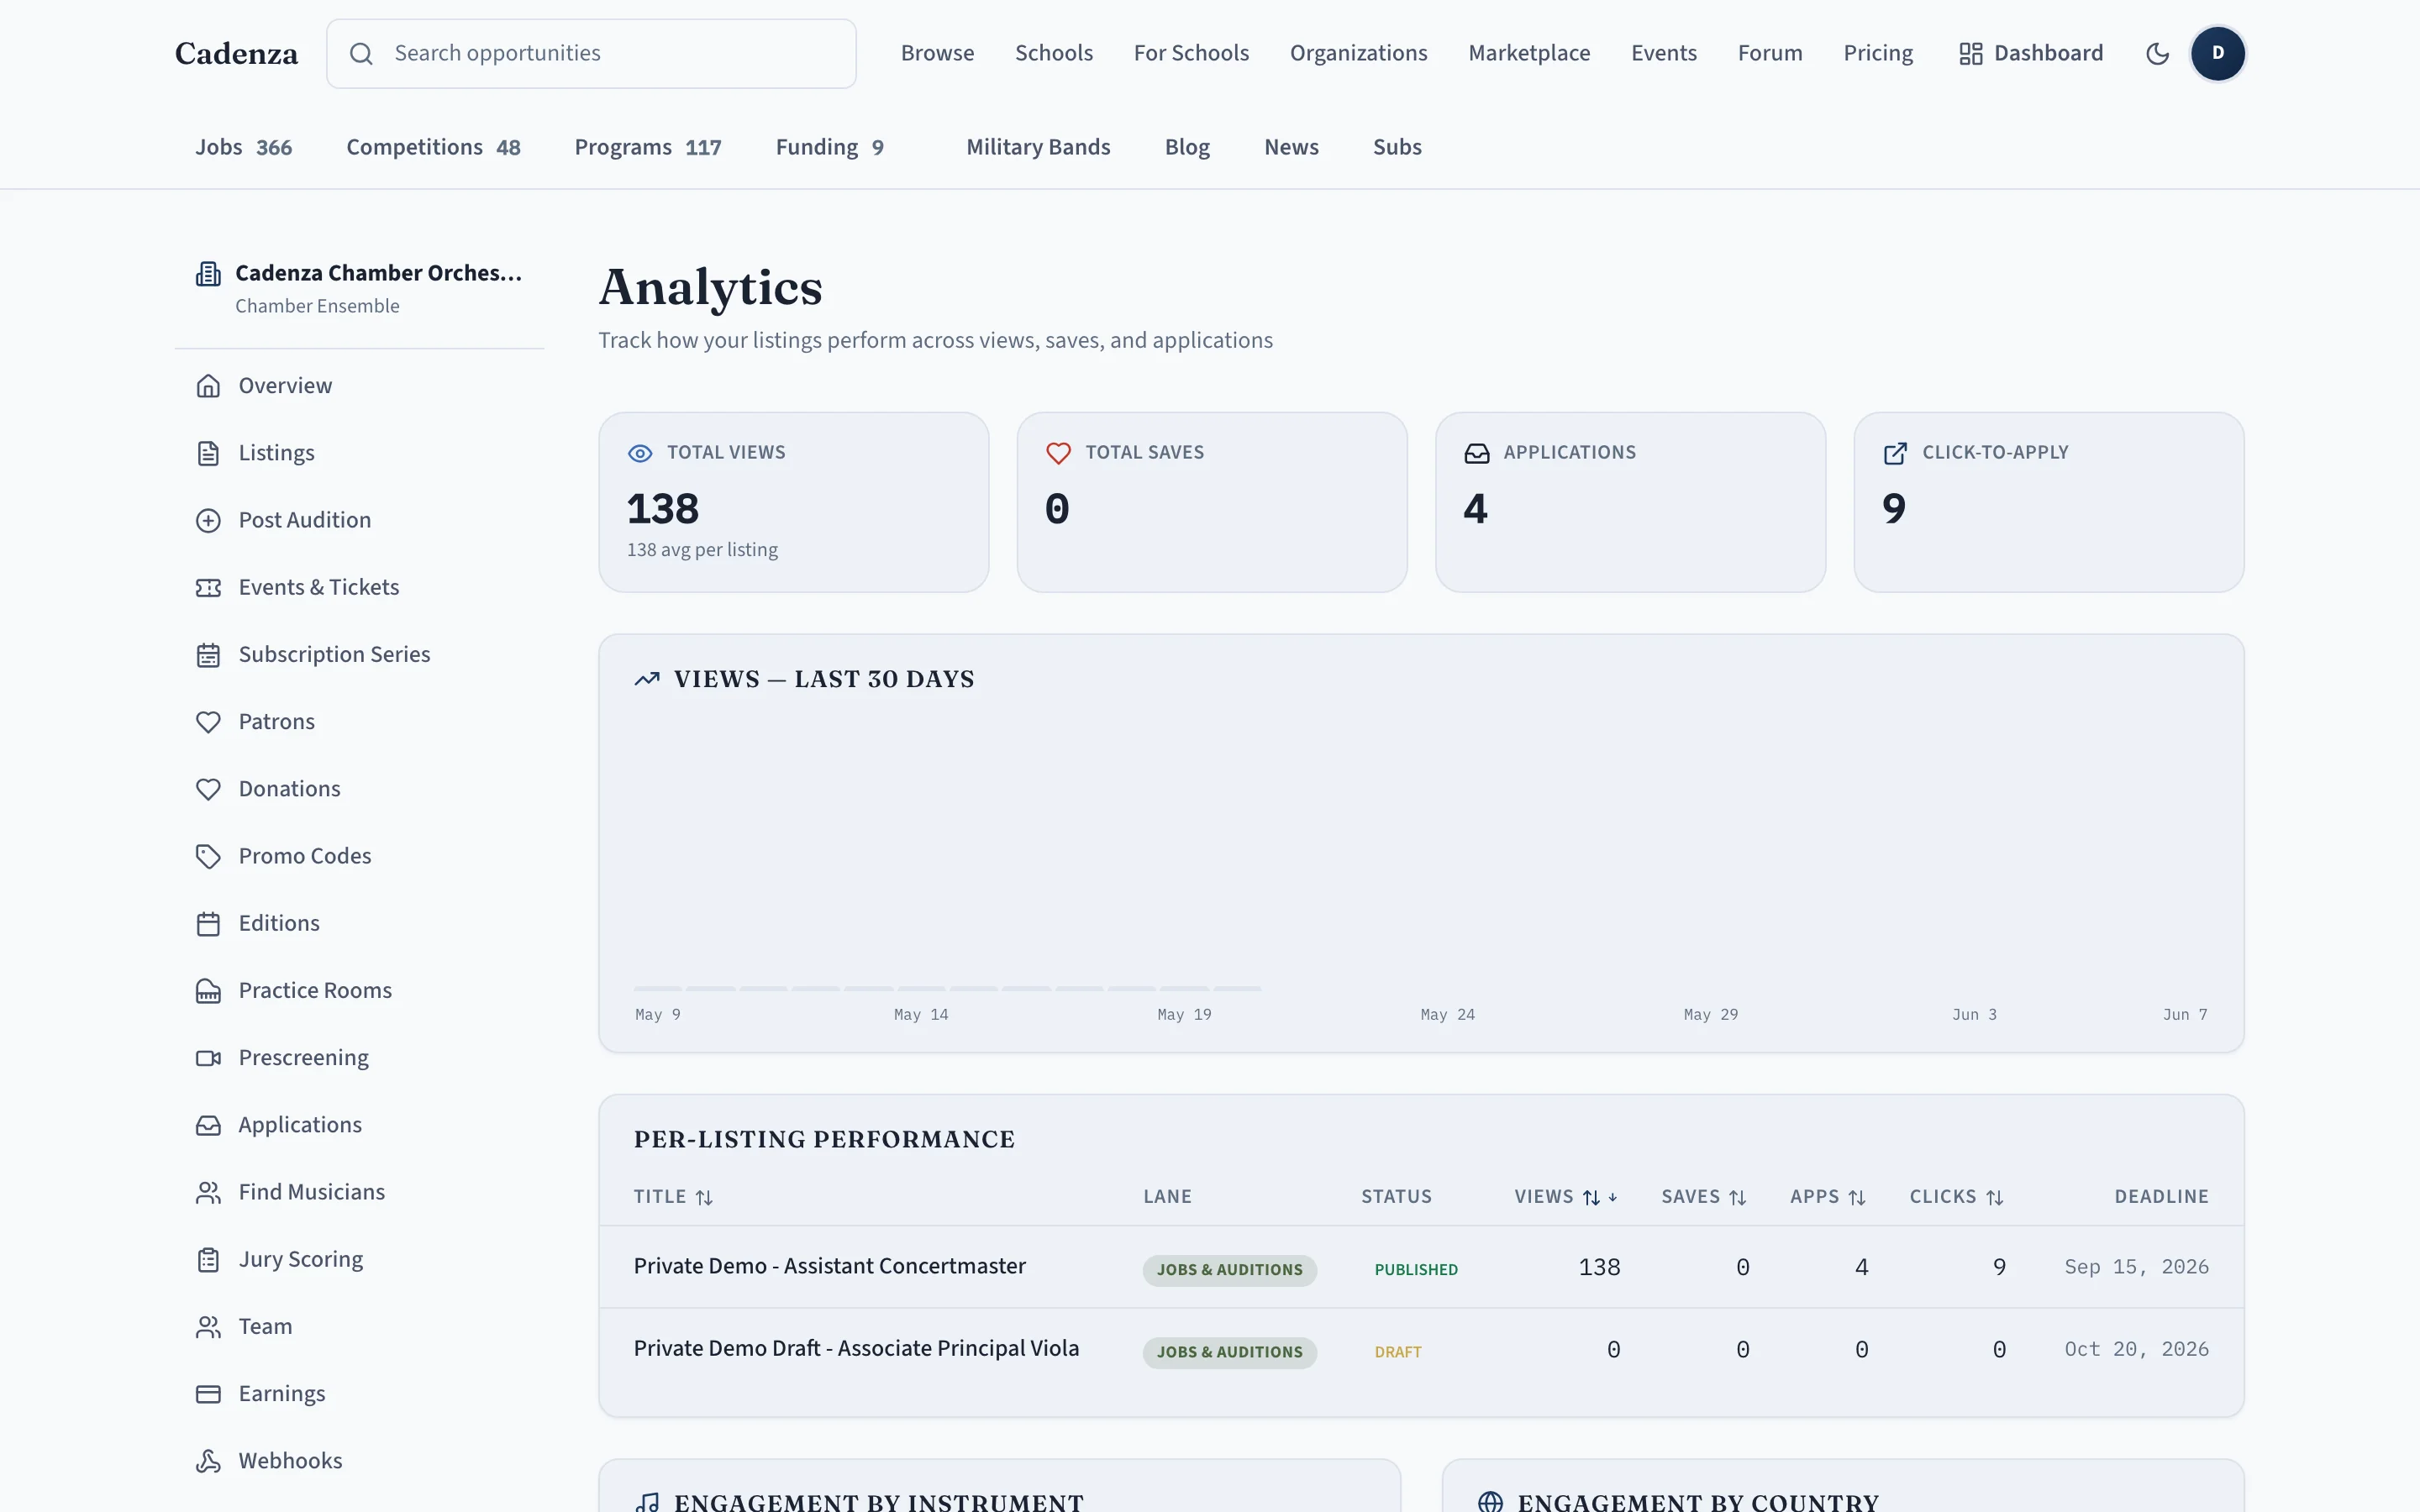Open Listings document icon in sidebar
Screen dimensions: 2420x1512
click(x=208, y=453)
